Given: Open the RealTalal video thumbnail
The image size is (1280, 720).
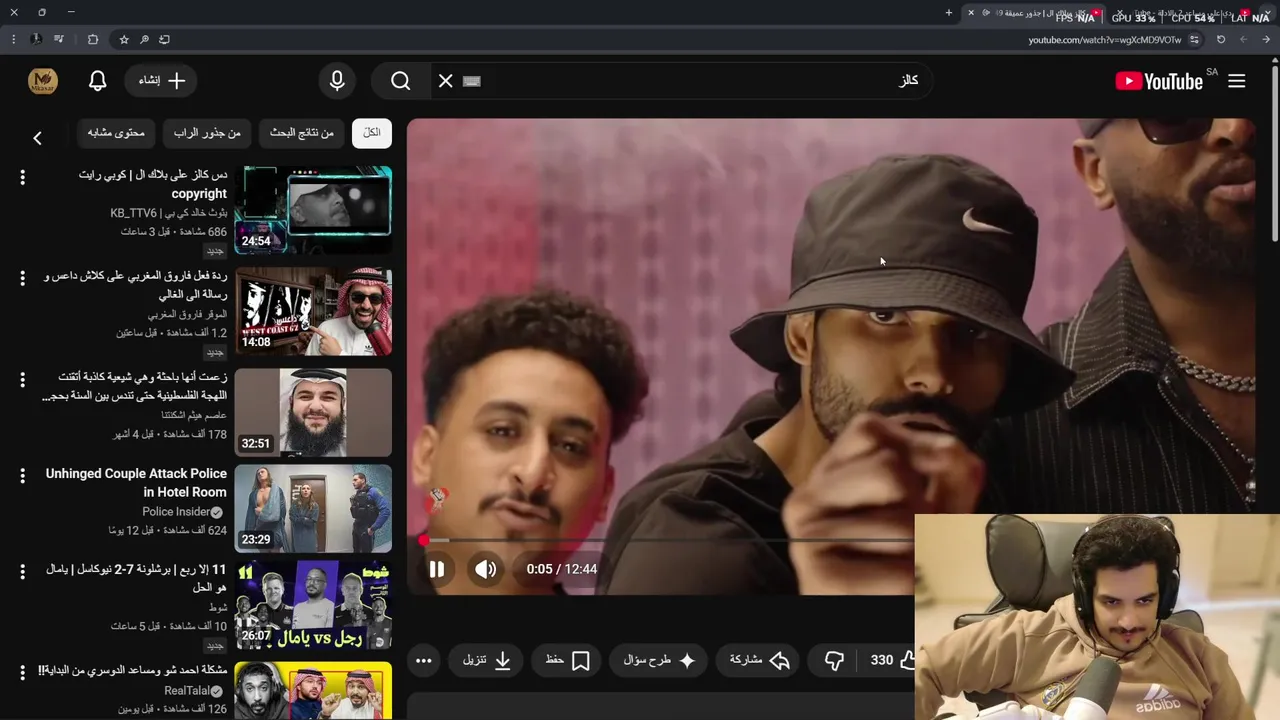Looking at the screenshot, I should point(313,691).
